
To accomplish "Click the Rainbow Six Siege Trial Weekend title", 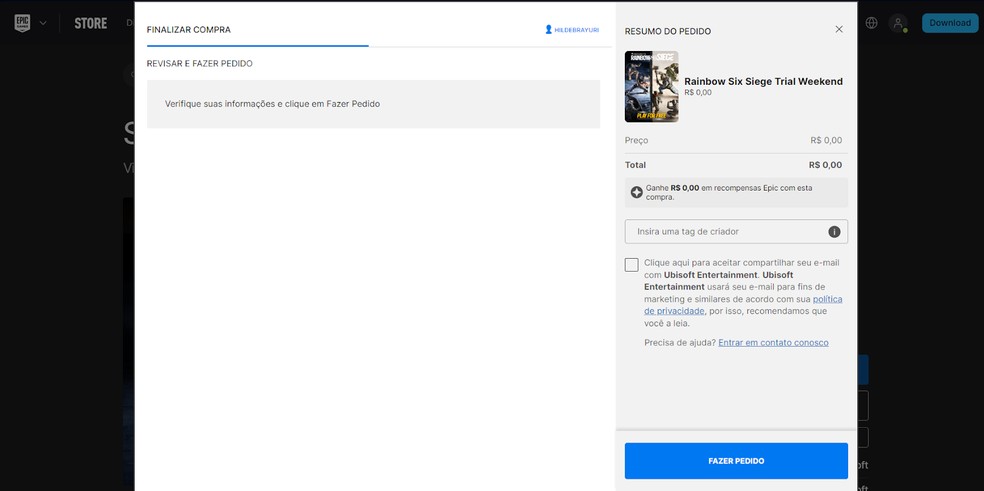I will (763, 82).
